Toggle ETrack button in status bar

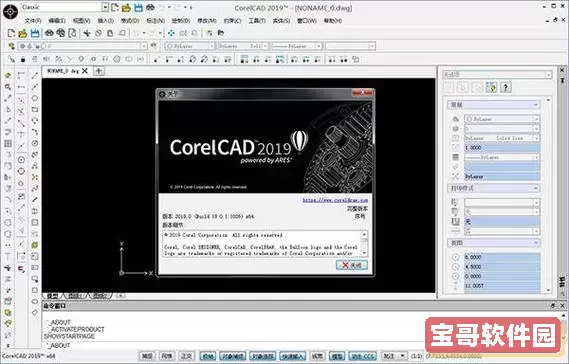tap(263, 356)
